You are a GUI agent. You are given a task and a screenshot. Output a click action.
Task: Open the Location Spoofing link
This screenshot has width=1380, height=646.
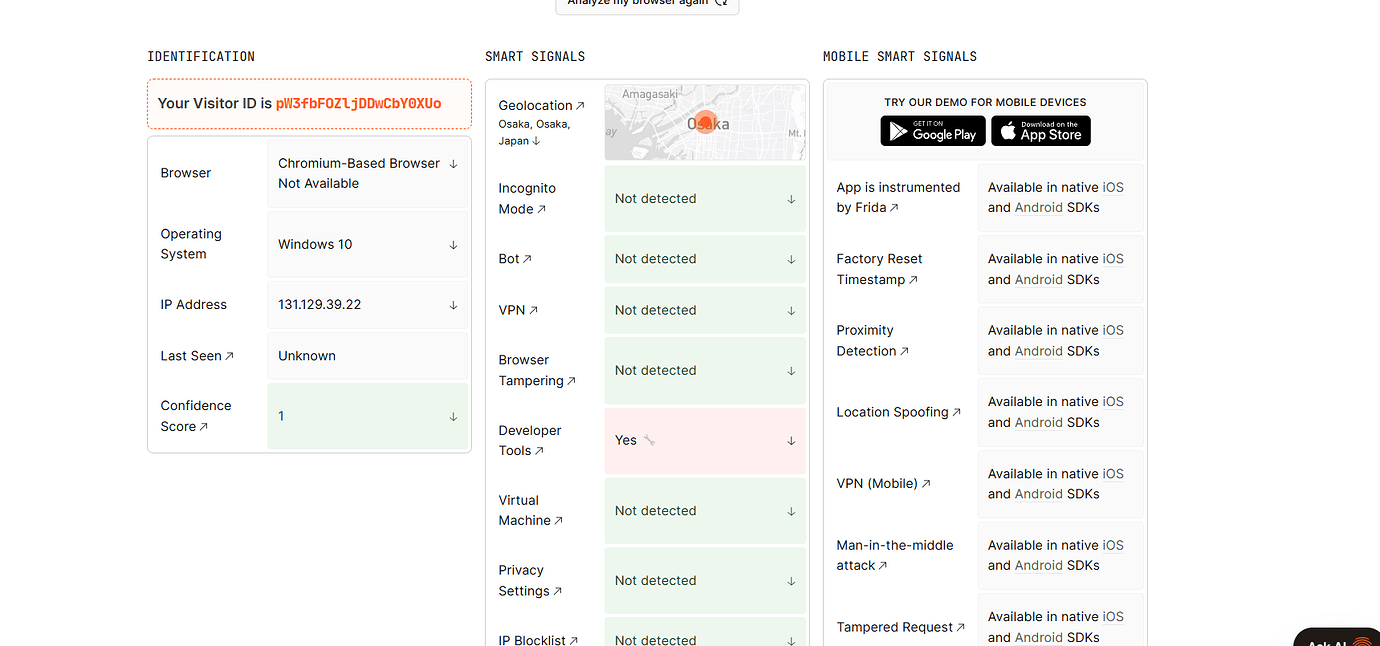(899, 412)
